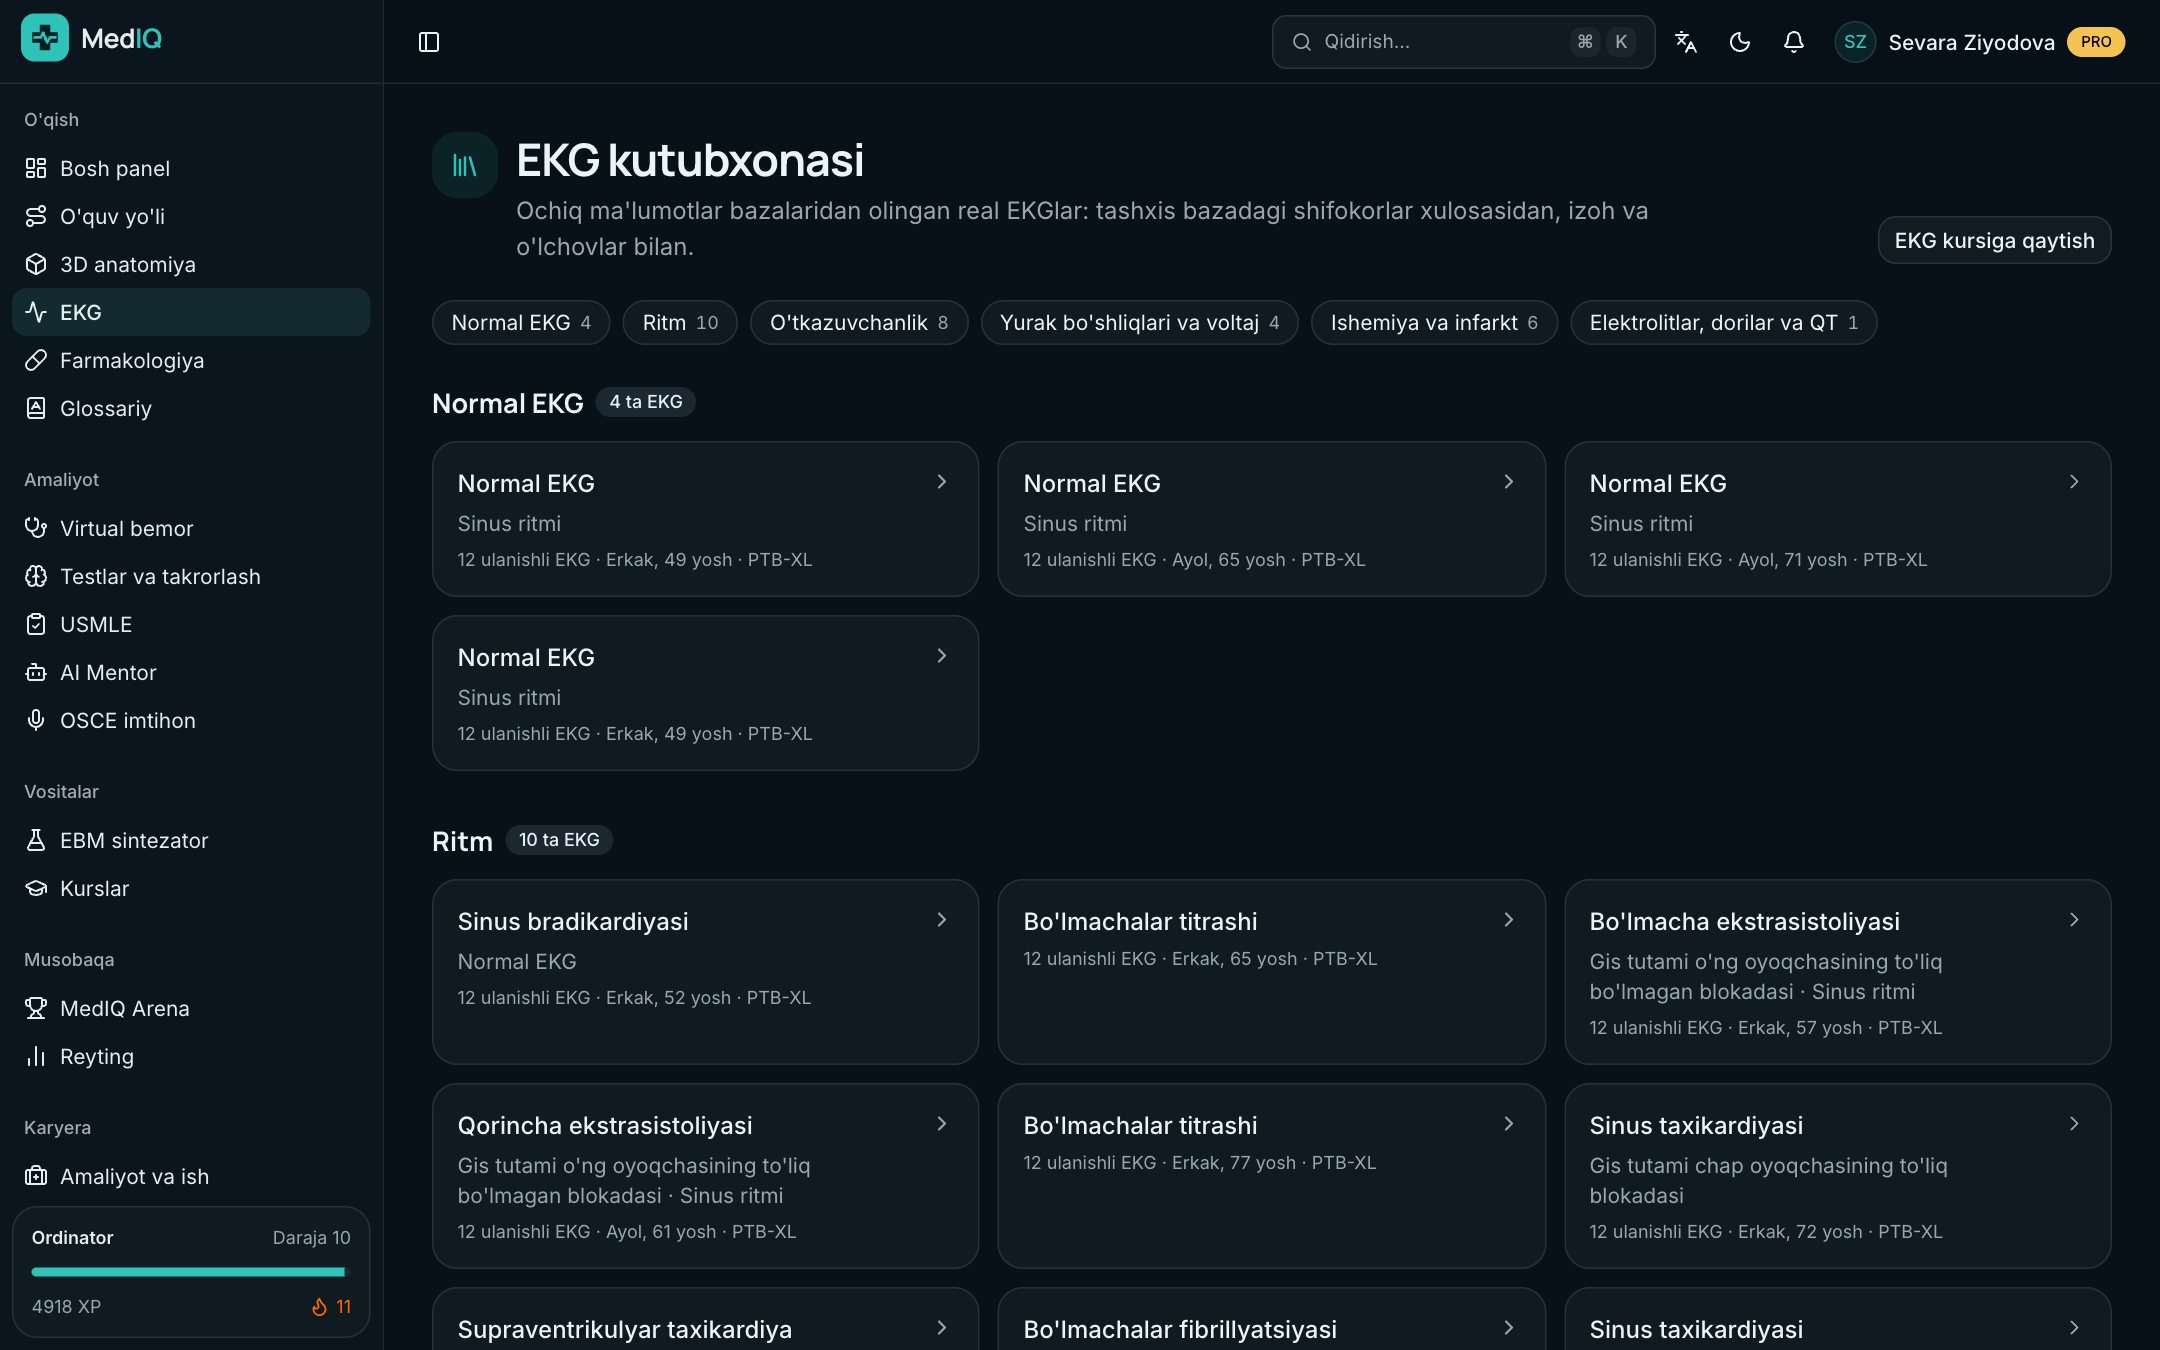The image size is (2160, 1350).
Task: Open Supraventrikulyar taxikardiya card
Action: [705, 1320]
